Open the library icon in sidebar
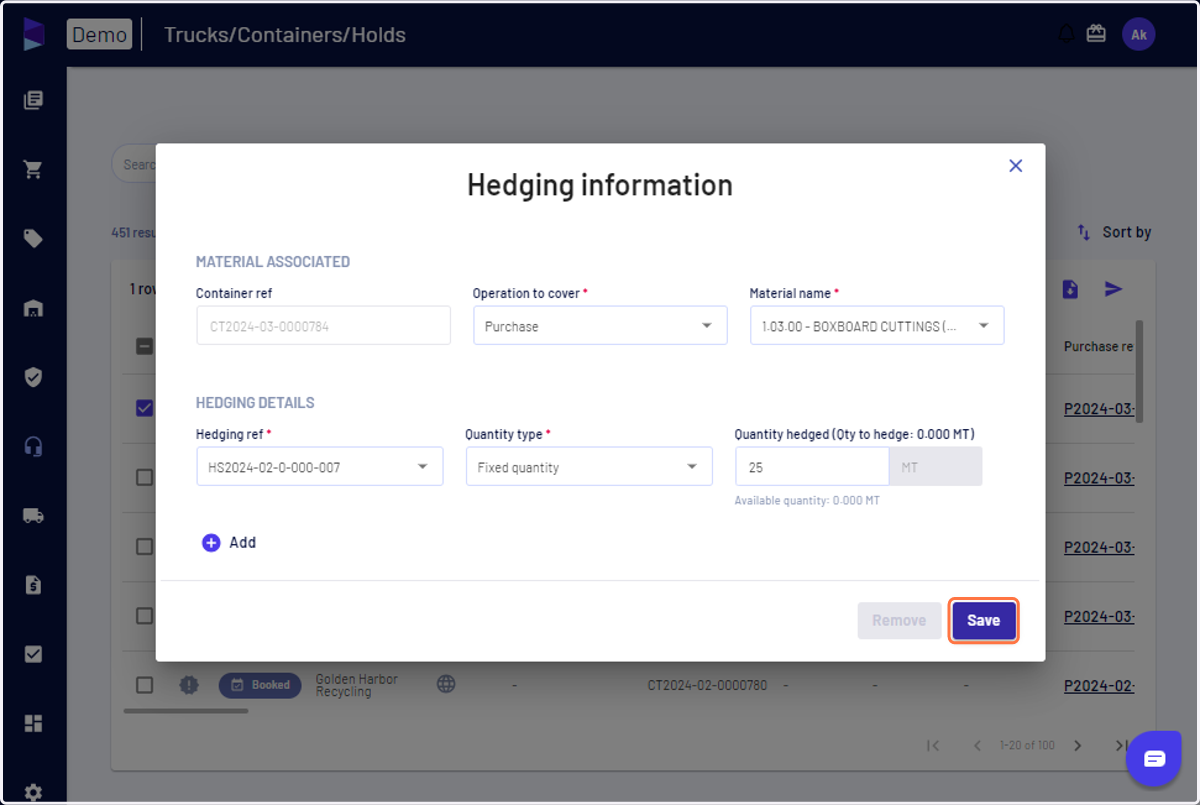Image resolution: width=1200 pixels, height=805 pixels. (x=33, y=100)
